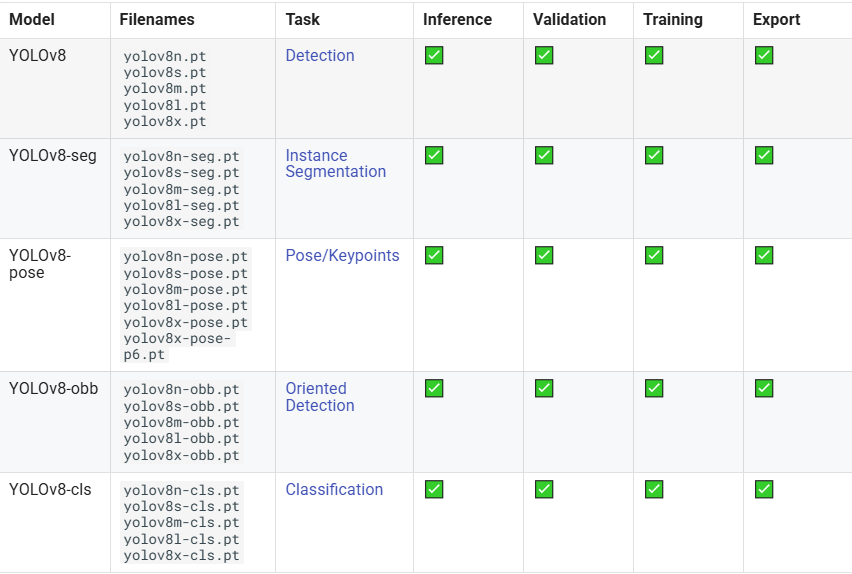Select the yolov8x-obb.pt filename

tap(181, 456)
